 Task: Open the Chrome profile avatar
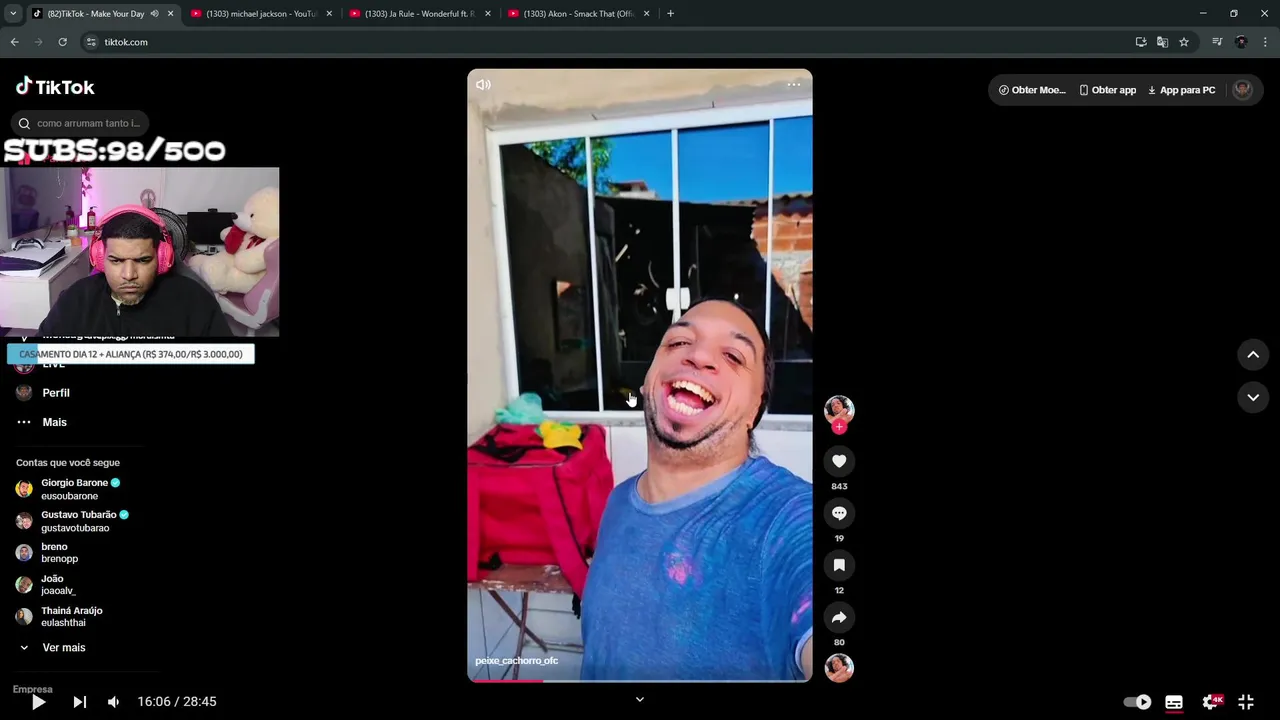[1241, 42]
